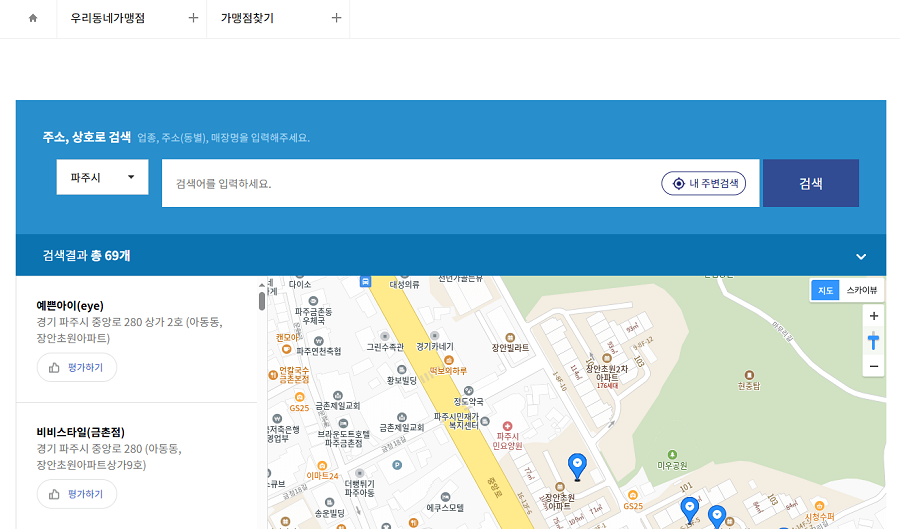Click the GS25 icon by 금촌제일교회
The height and width of the screenshot is (529, 900).
tap(300, 397)
